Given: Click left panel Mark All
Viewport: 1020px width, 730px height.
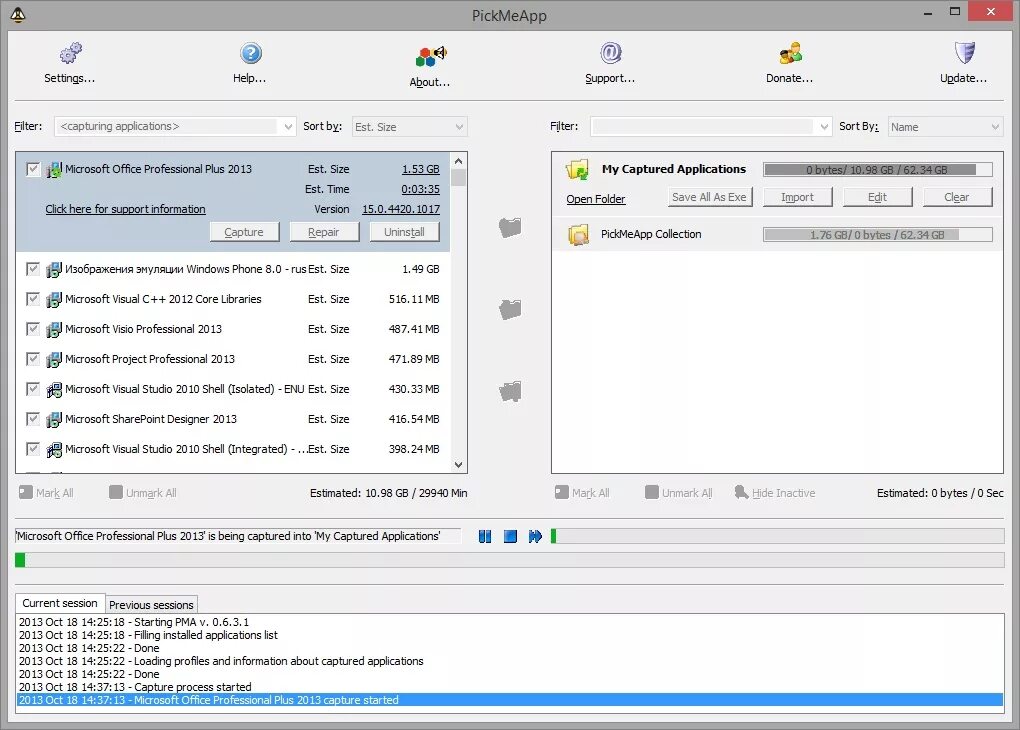Looking at the screenshot, I should pos(46,493).
